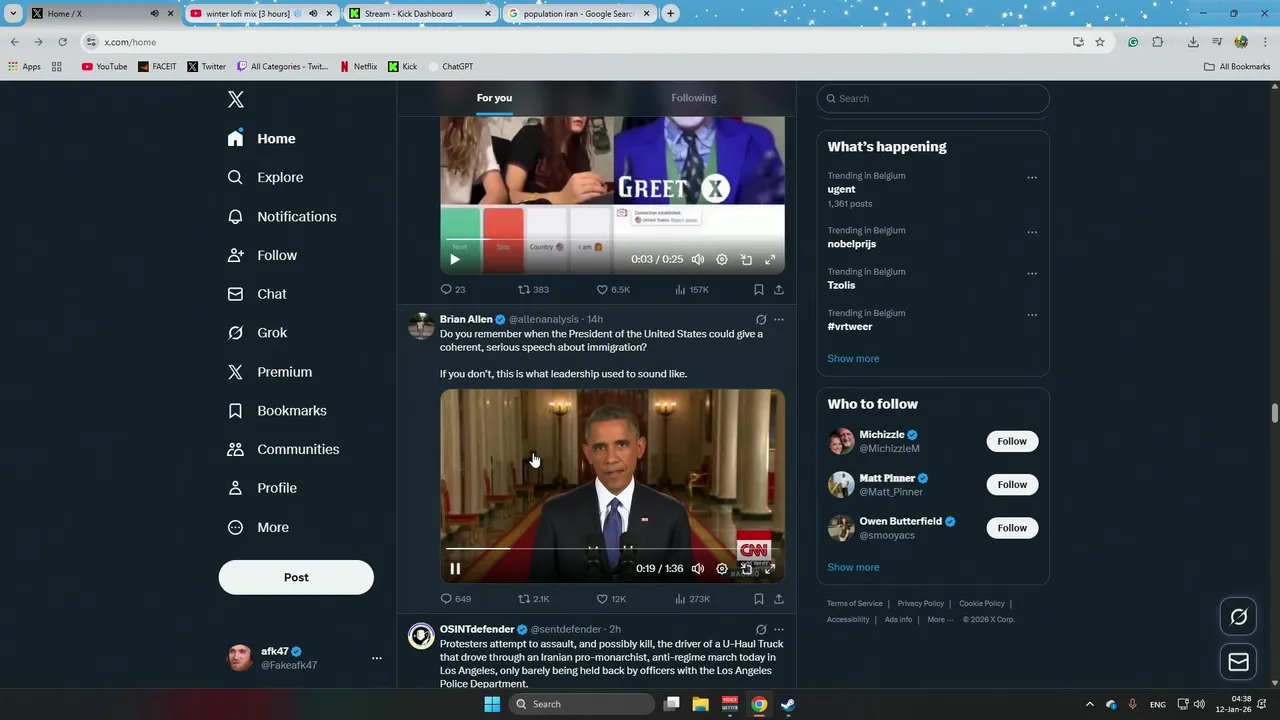
Task: Reply to post with 649 comments
Action: tap(456, 599)
